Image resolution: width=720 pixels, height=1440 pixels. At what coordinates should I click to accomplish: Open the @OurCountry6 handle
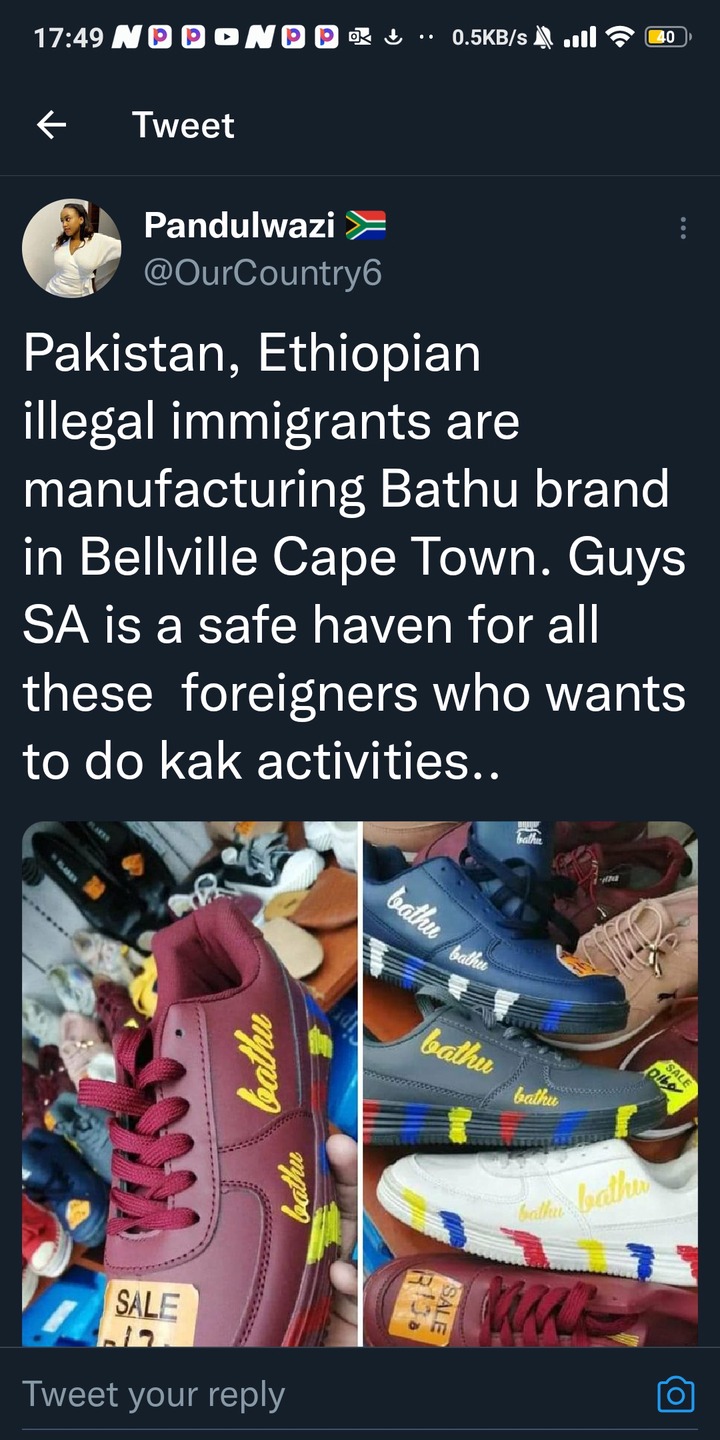click(263, 273)
